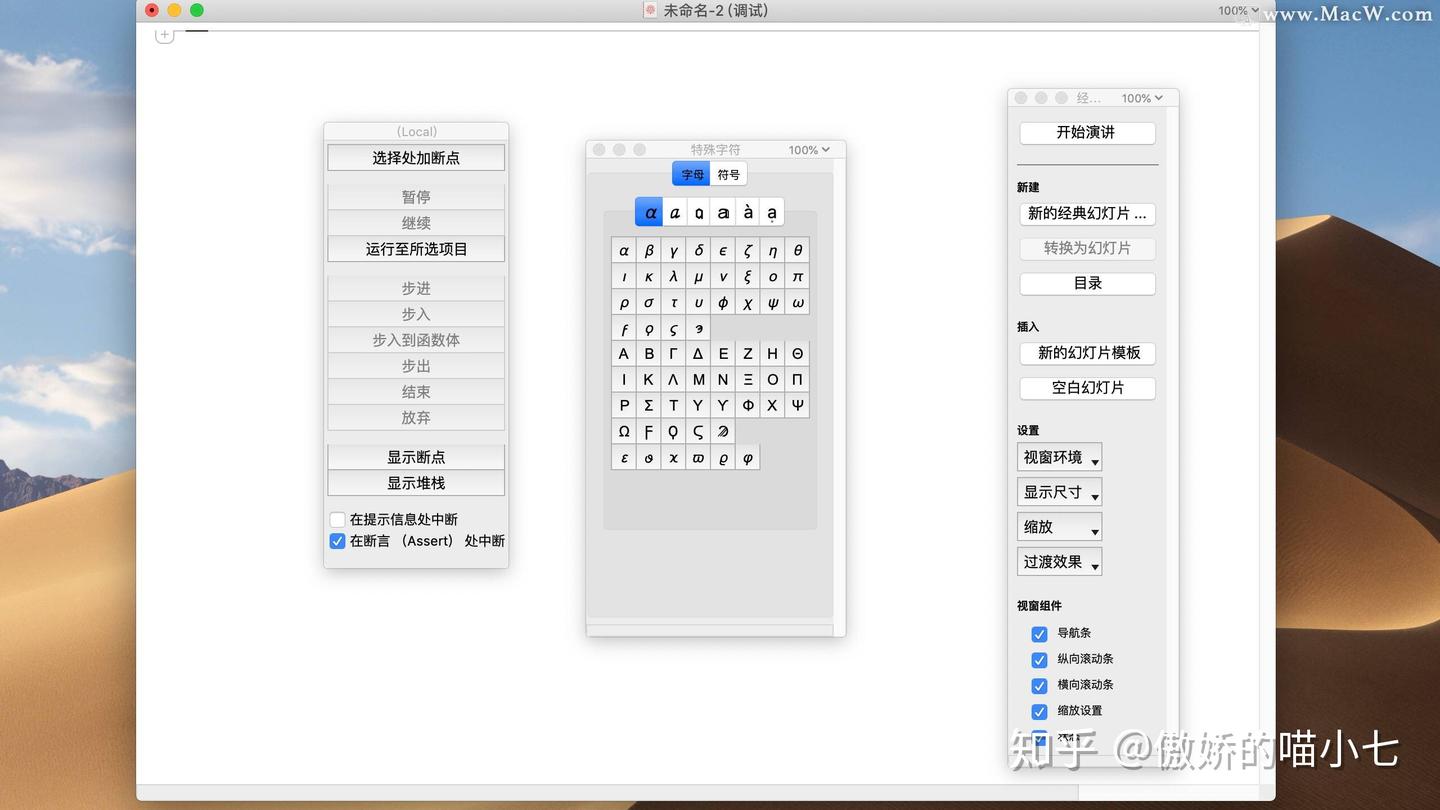Screen dimensions: 1440x810
Task: Insert the lowercase mu character
Action: [x=698, y=276]
